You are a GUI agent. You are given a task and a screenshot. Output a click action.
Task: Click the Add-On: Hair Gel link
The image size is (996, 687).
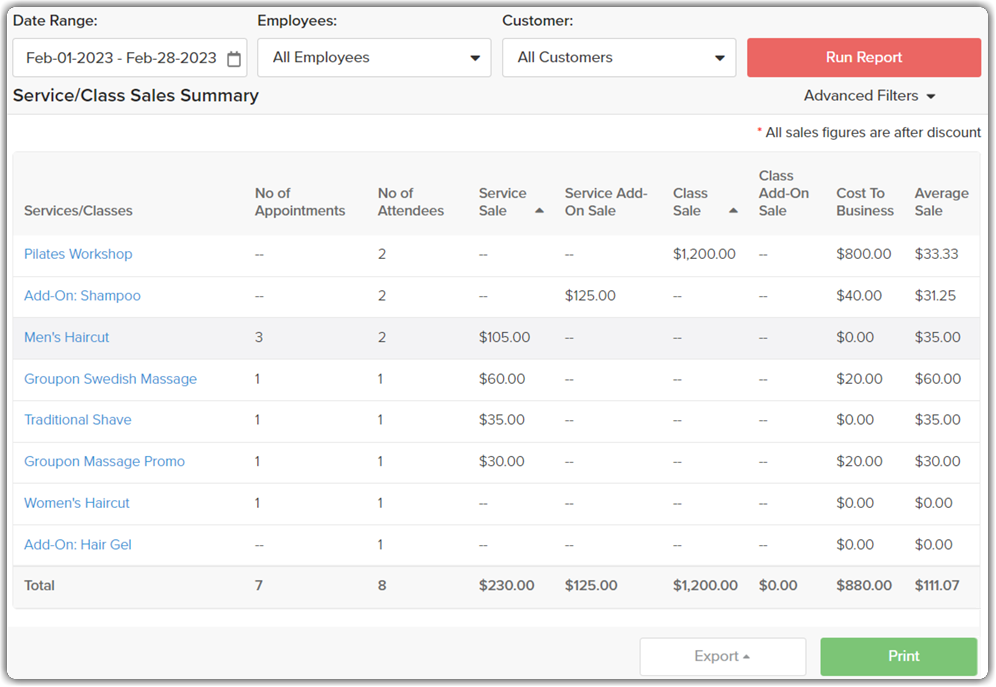(x=78, y=545)
